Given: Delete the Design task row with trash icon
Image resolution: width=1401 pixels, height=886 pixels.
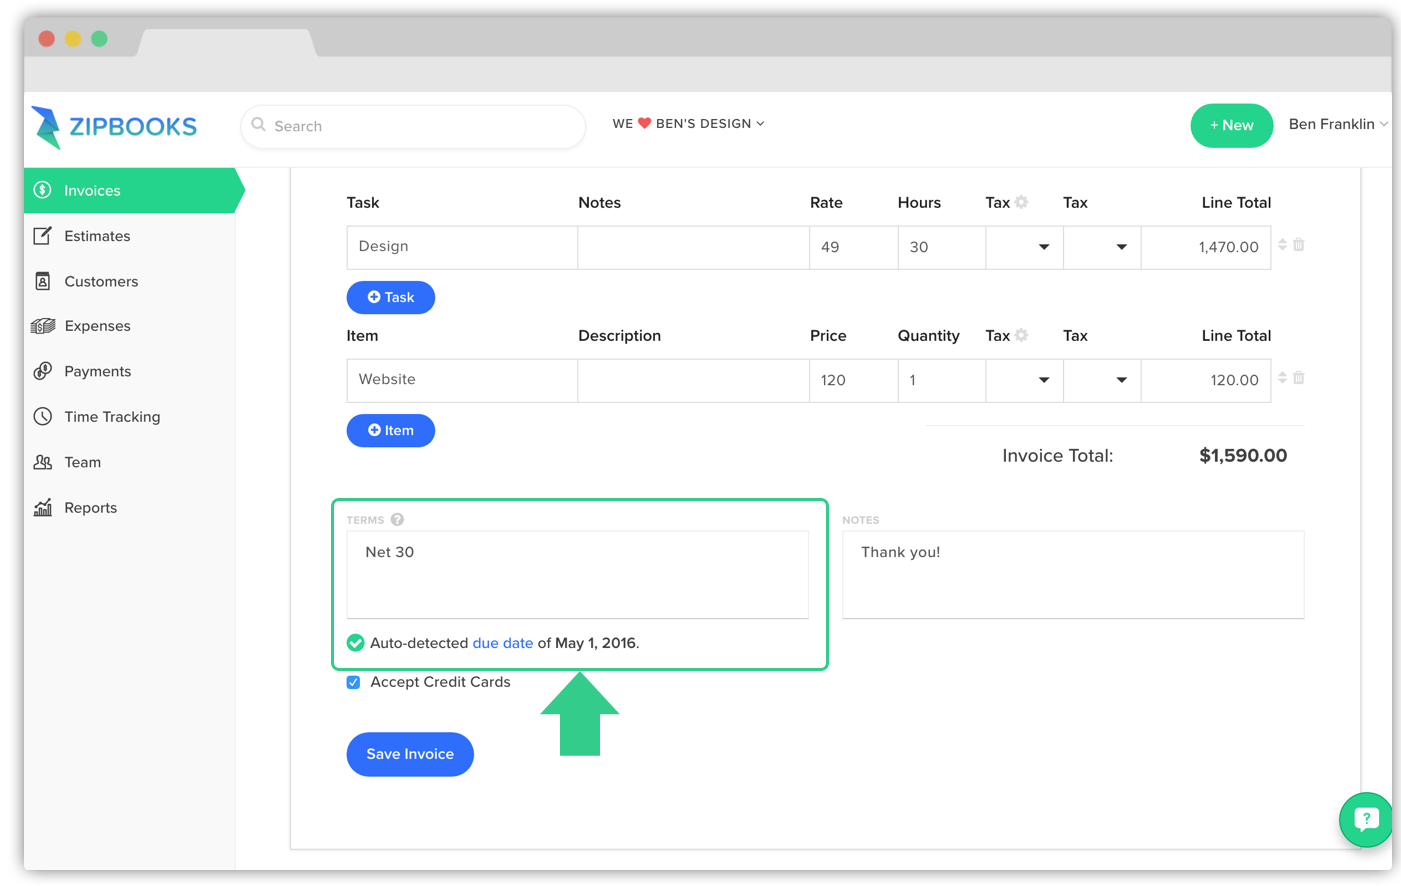Looking at the screenshot, I should [x=1298, y=245].
